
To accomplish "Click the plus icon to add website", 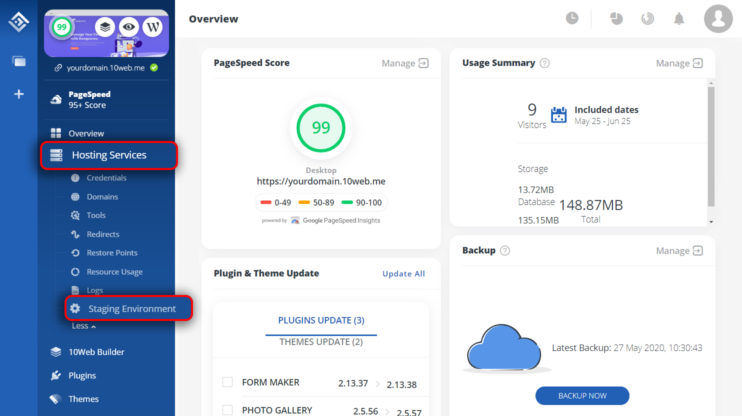I will [19, 94].
